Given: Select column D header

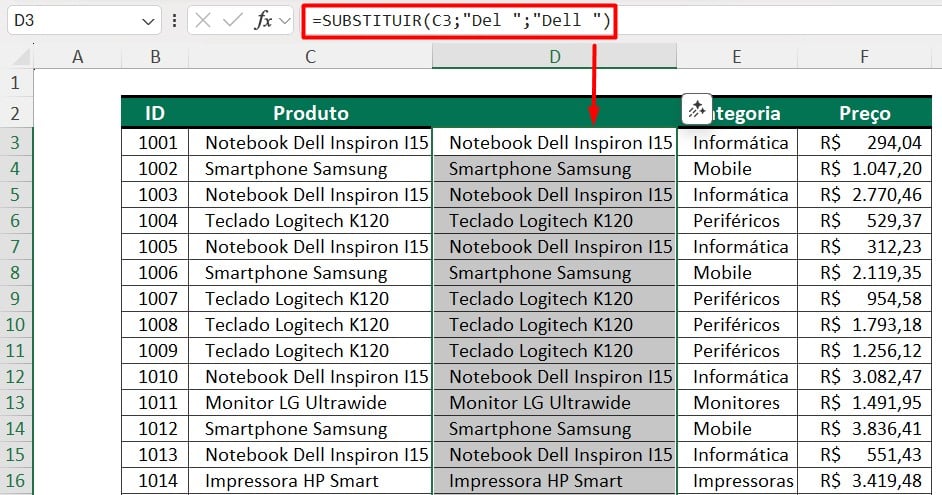Looking at the screenshot, I should (555, 56).
